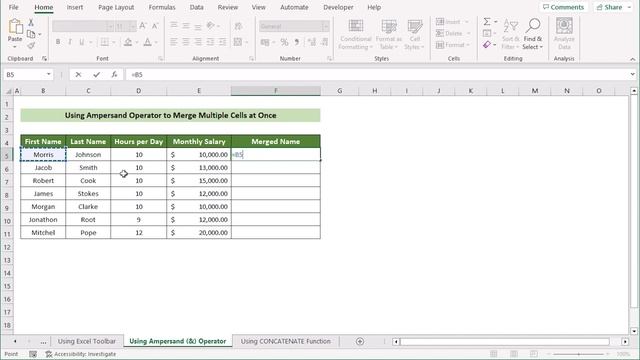This screenshot has width=640, height=360.
Task: Click the Paste clipboard icon
Action: click(15, 27)
